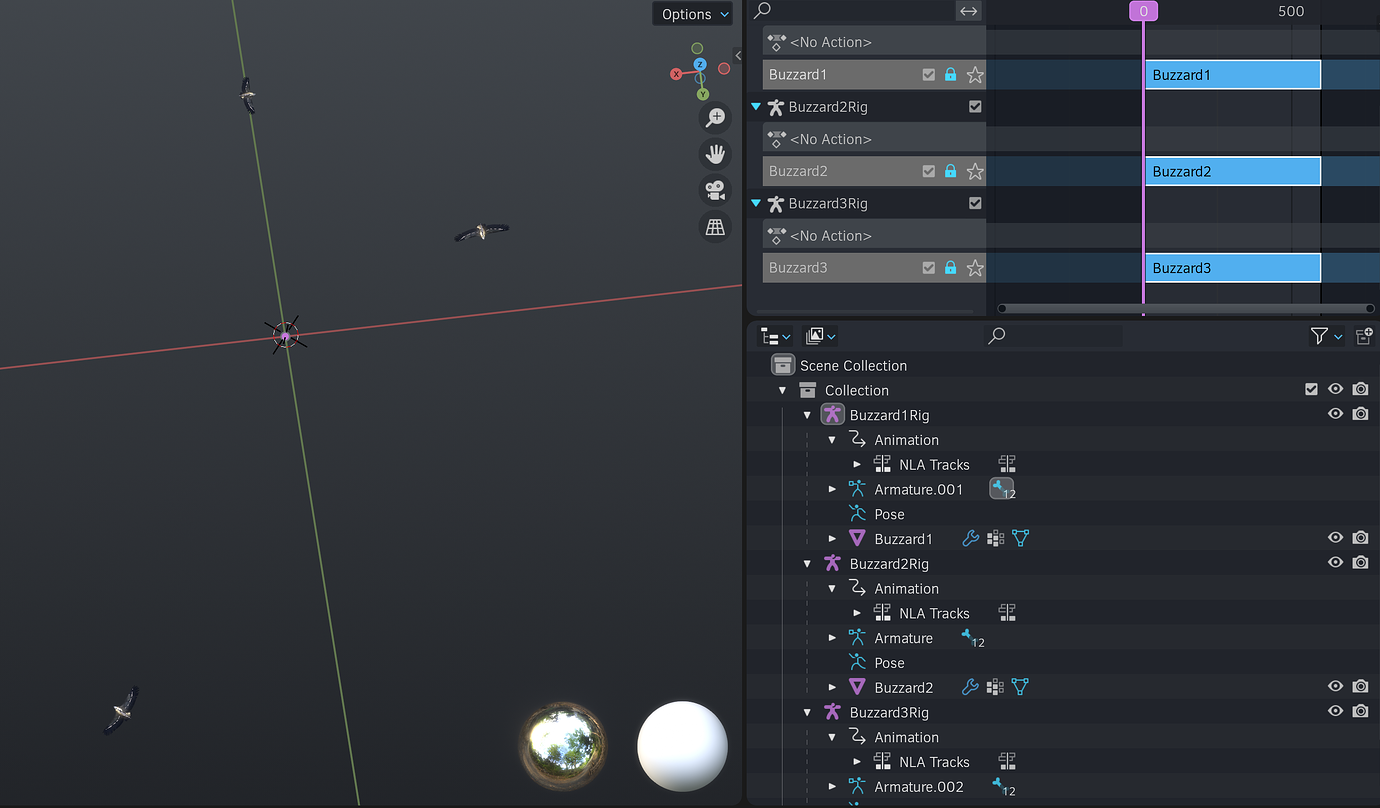Collapse Buzzard1Rig in the outliner
The width and height of the screenshot is (1380, 808).
point(807,415)
